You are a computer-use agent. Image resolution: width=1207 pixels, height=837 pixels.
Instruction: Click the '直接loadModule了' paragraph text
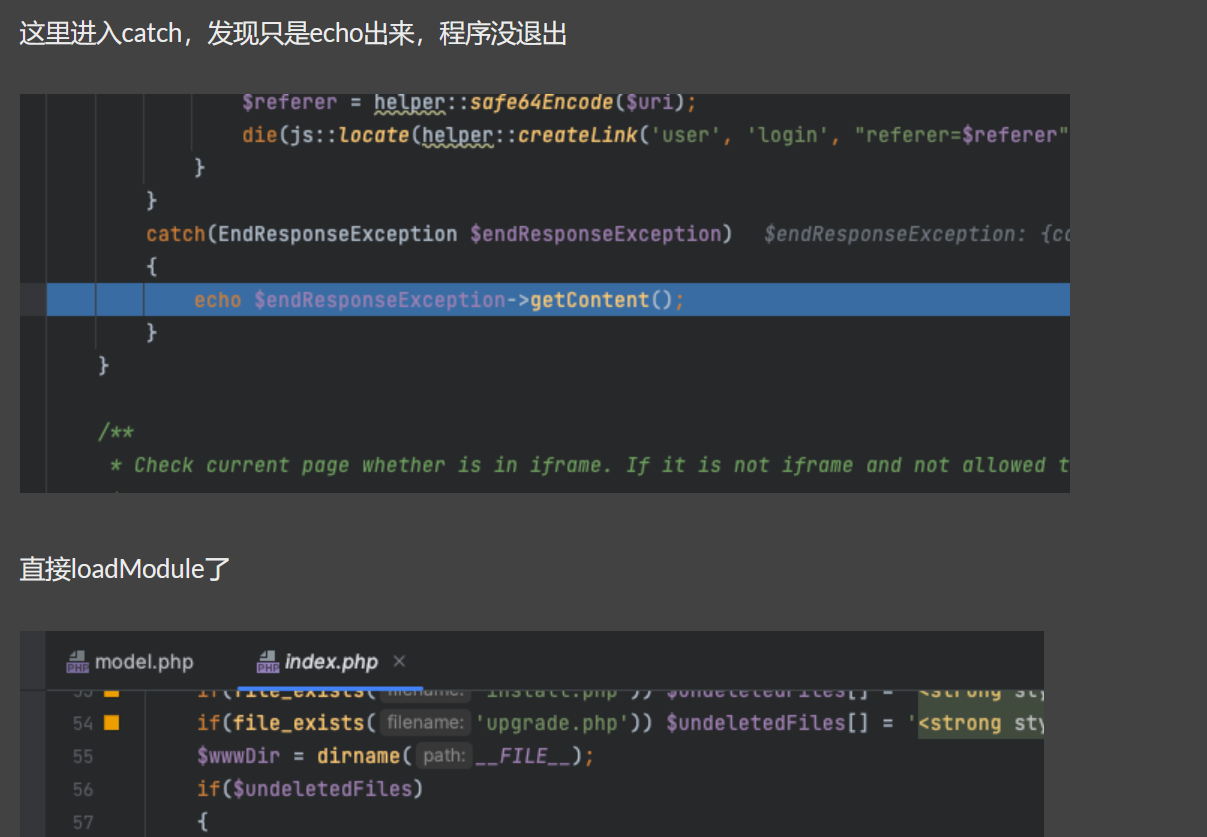(125, 570)
